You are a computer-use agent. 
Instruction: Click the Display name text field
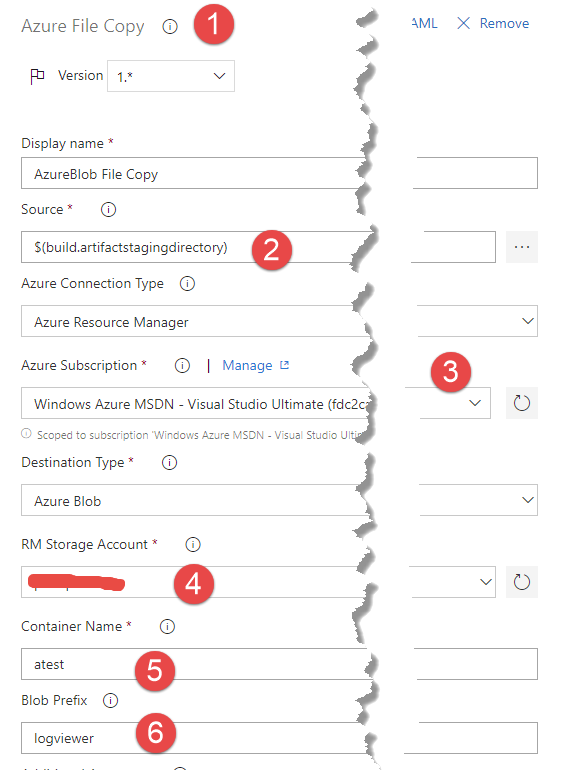279,173
